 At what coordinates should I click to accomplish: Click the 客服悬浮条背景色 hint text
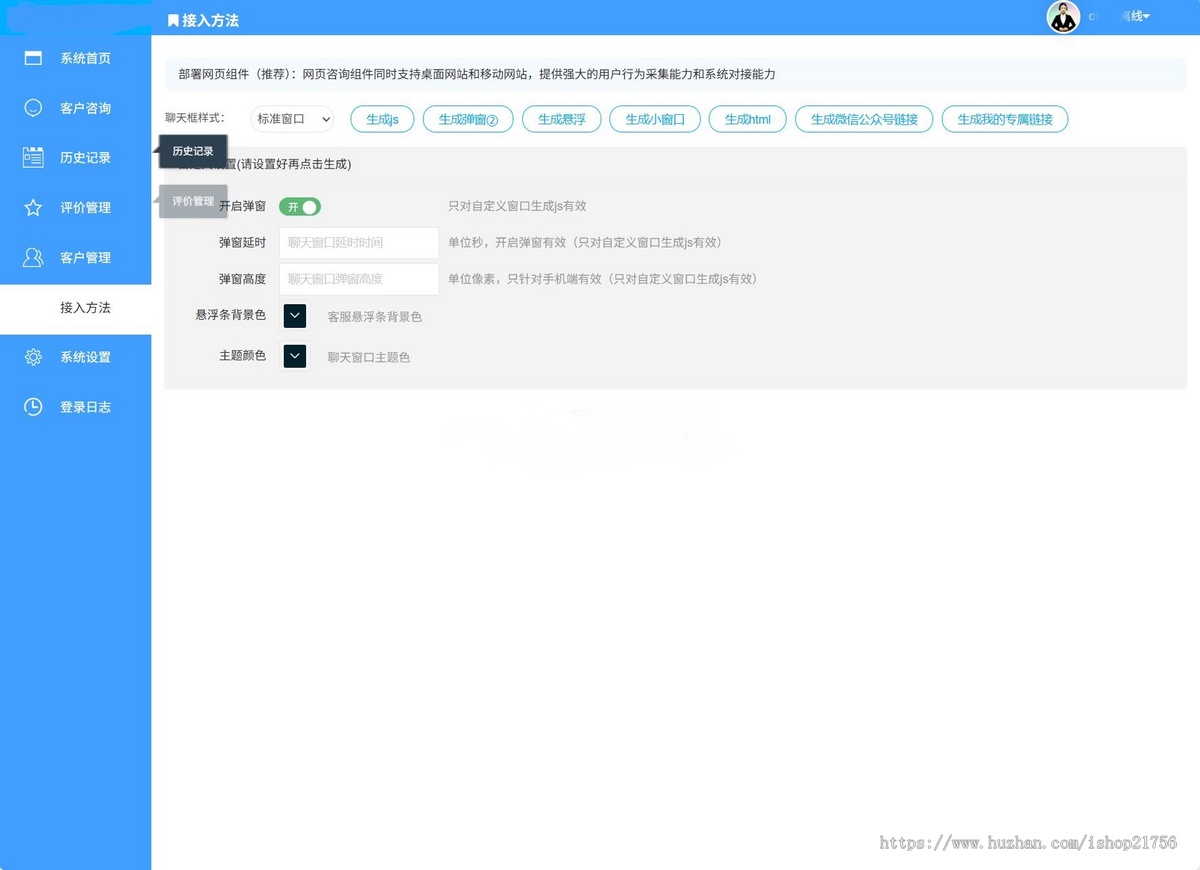pos(375,317)
